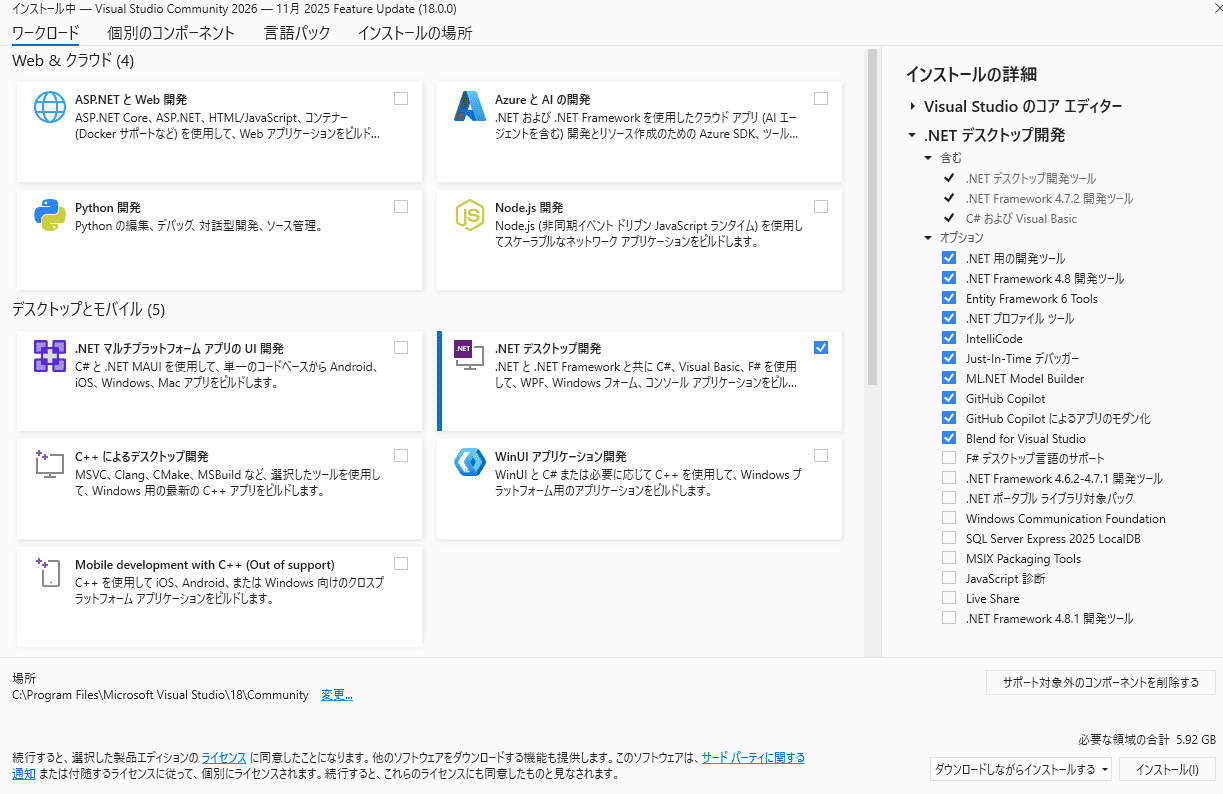Click 必要な領域の合計 5.92 GB text

pyautogui.click(x=1147, y=740)
